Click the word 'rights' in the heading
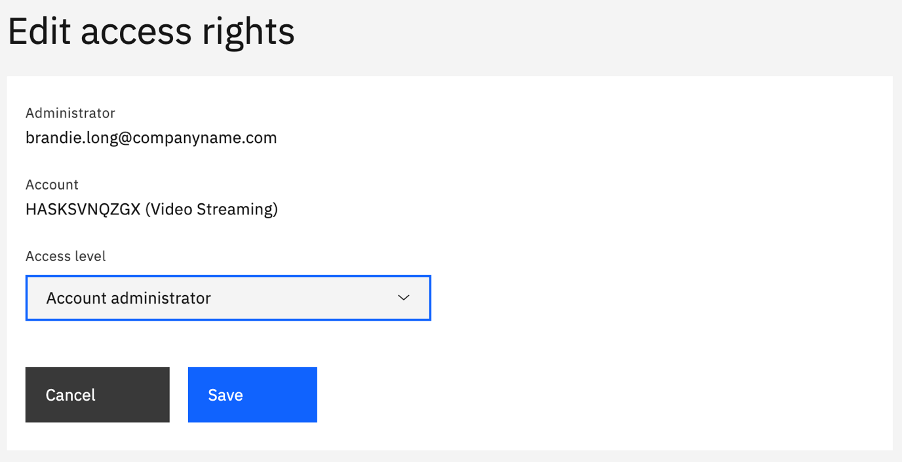The height and width of the screenshot is (462, 902). click(248, 33)
